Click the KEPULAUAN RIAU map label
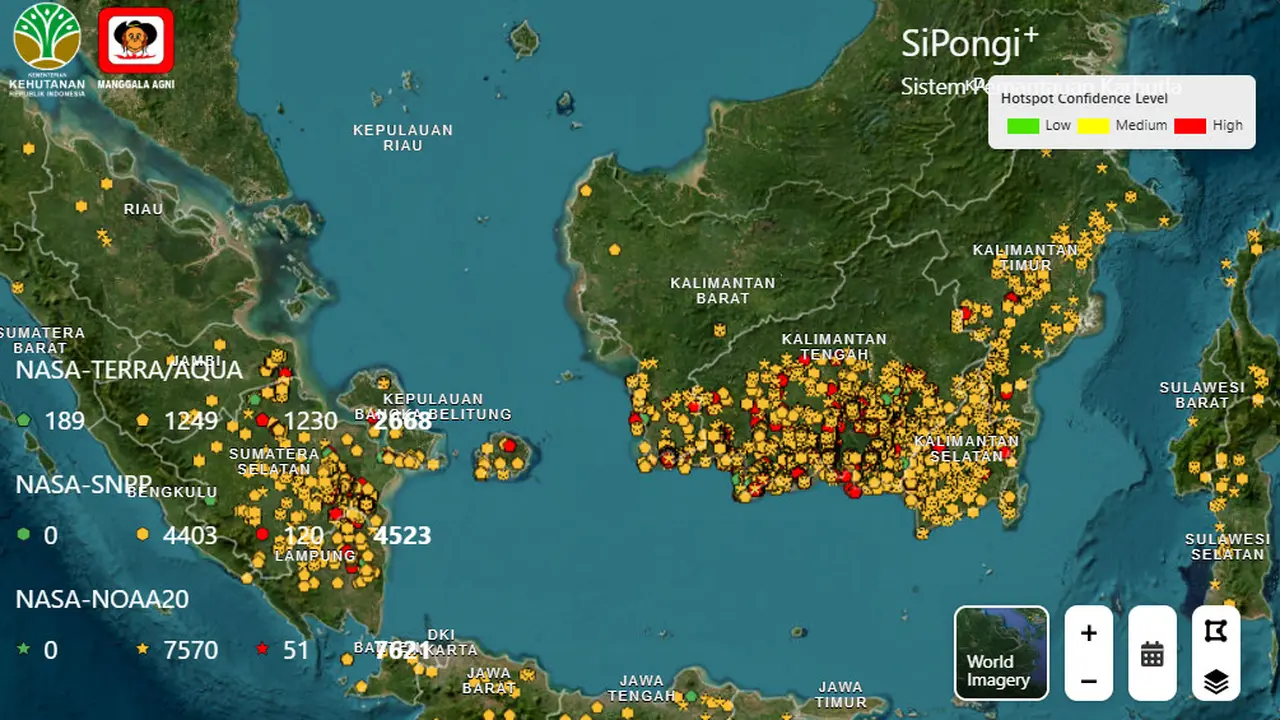 (403, 138)
